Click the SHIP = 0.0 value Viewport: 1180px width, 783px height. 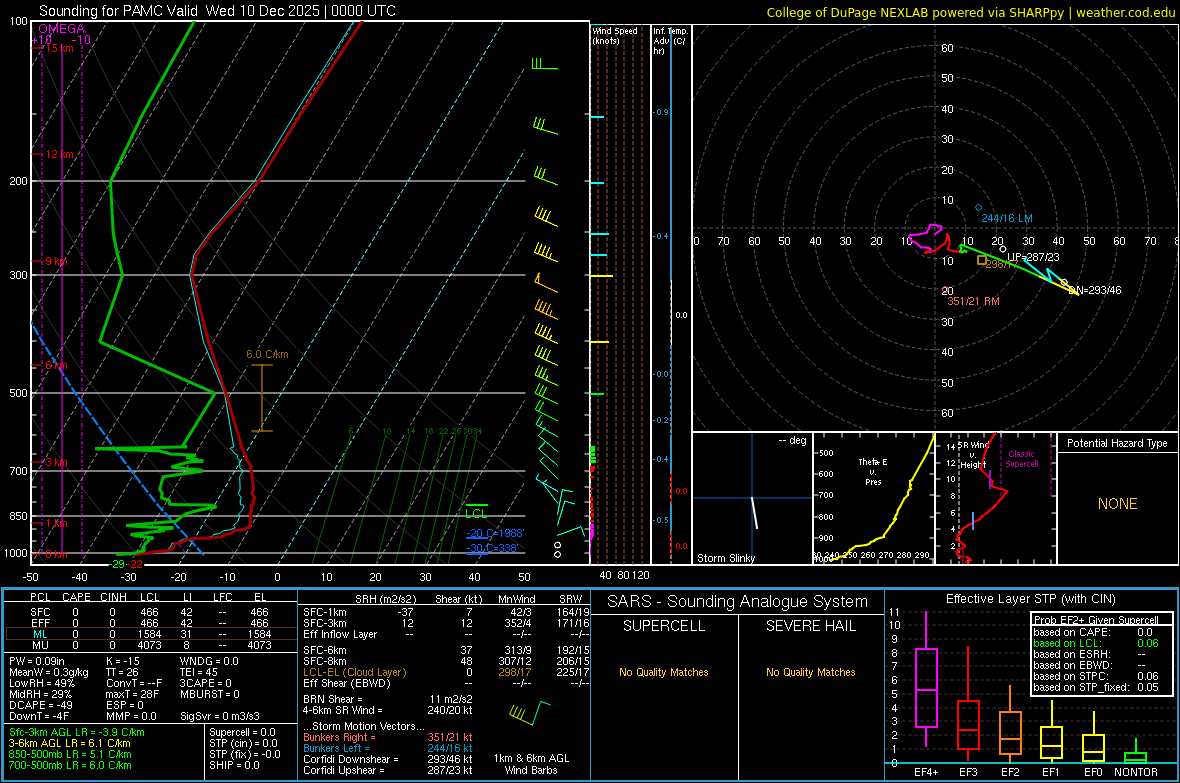coord(234,765)
